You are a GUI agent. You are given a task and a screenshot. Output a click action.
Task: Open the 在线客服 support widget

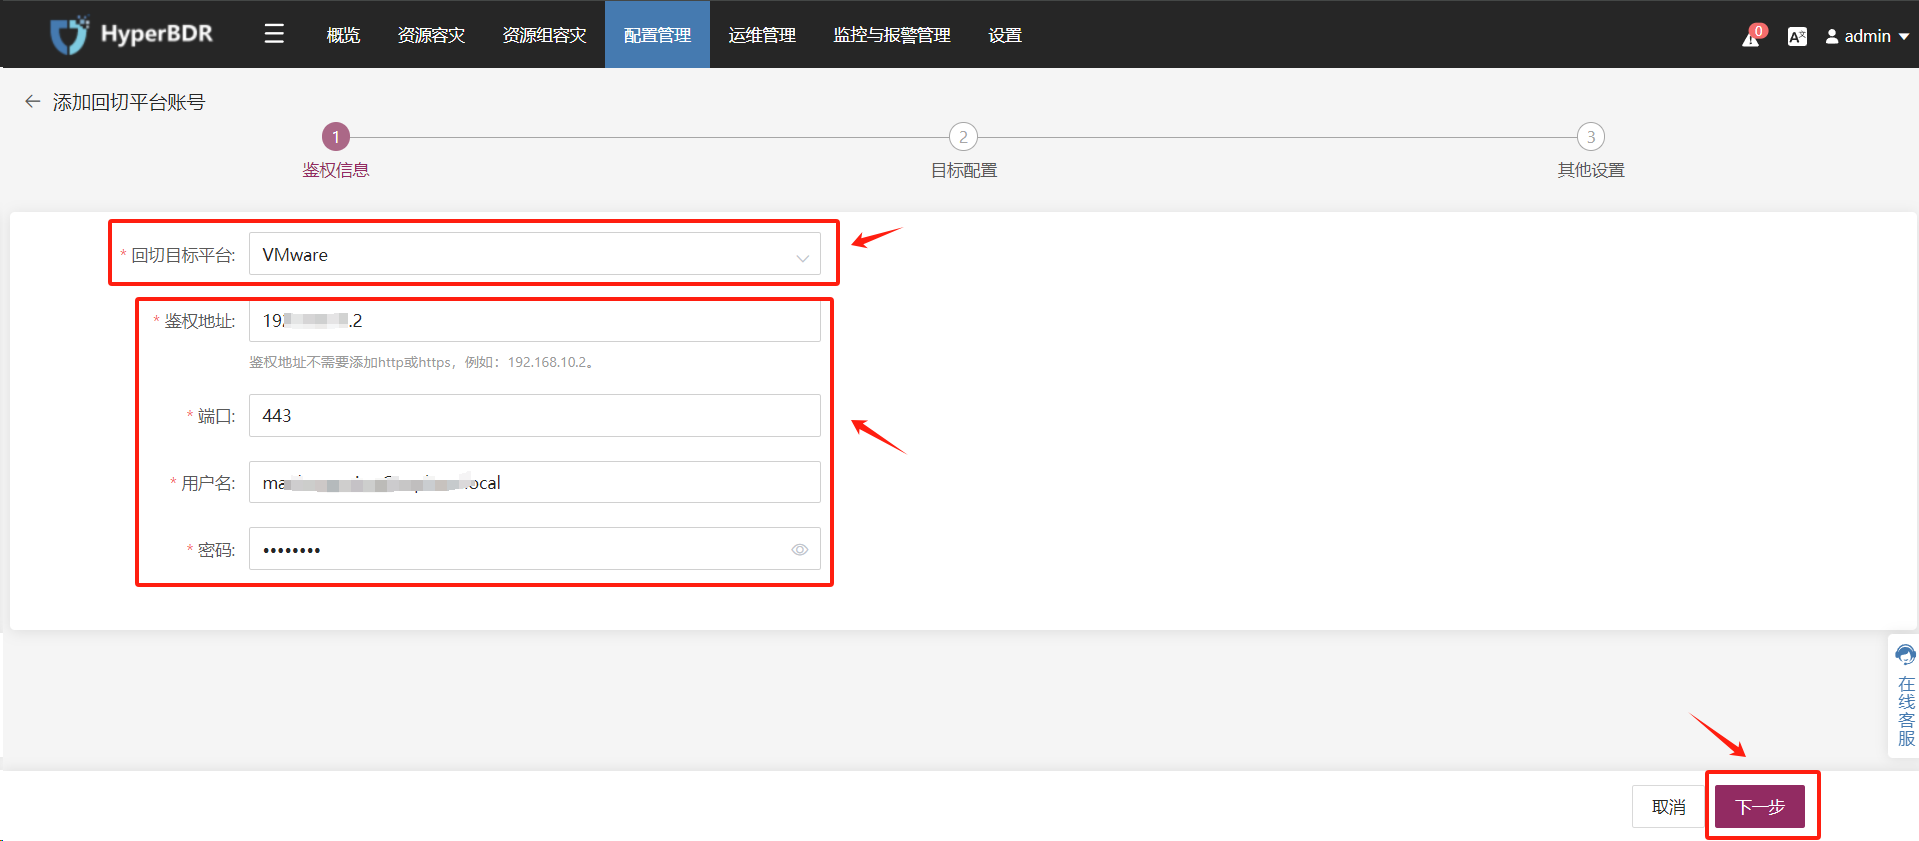[x=1905, y=696]
